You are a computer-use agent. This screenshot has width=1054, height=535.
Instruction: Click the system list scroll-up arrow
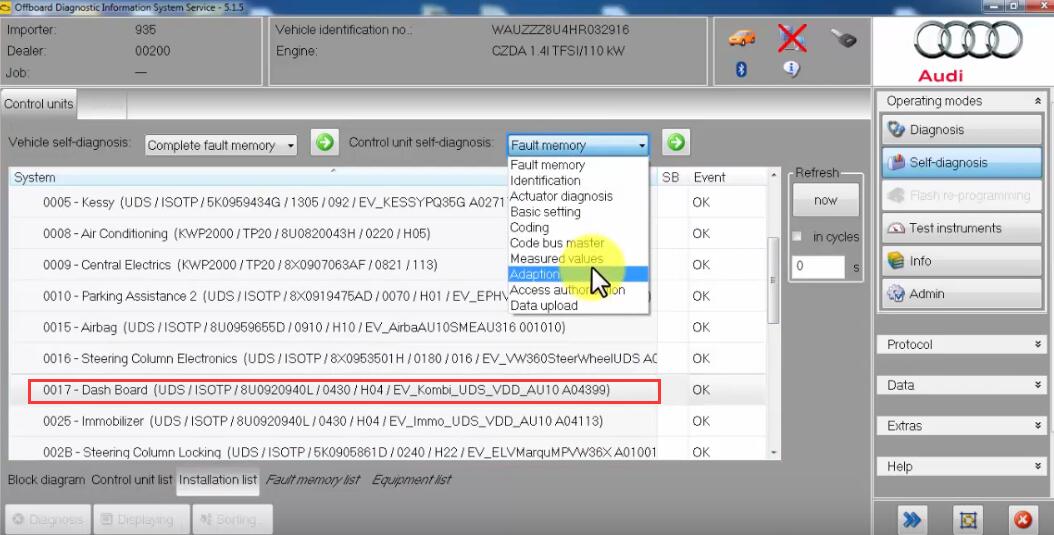(774, 175)
